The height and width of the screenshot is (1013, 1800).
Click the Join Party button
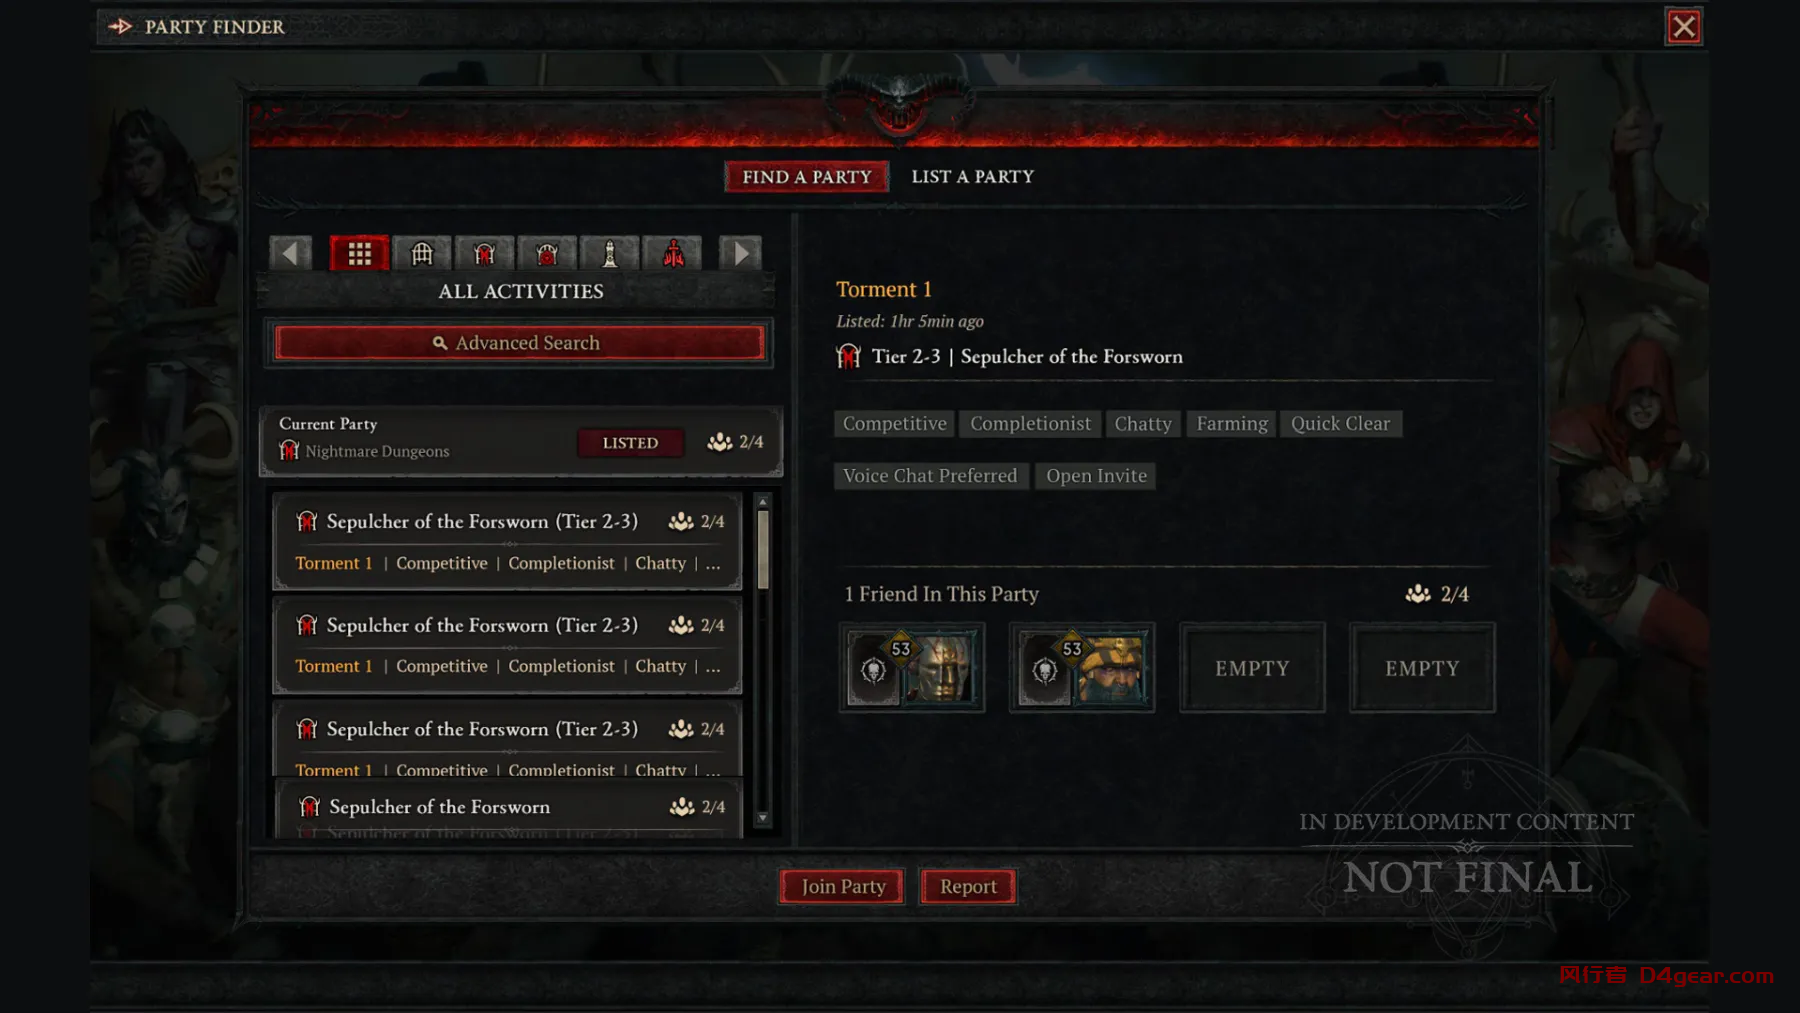(843, 886)
